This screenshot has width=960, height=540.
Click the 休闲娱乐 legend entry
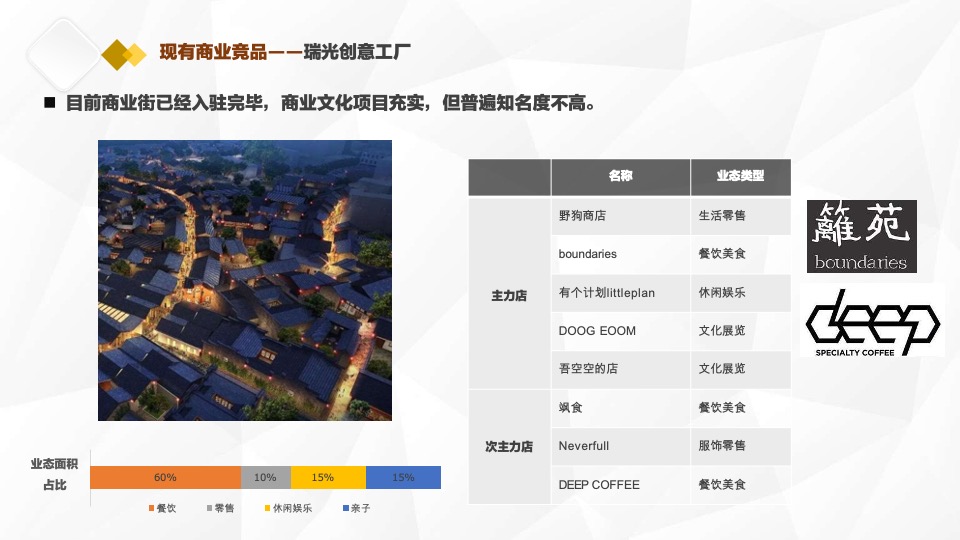click(x=288, y=508)
